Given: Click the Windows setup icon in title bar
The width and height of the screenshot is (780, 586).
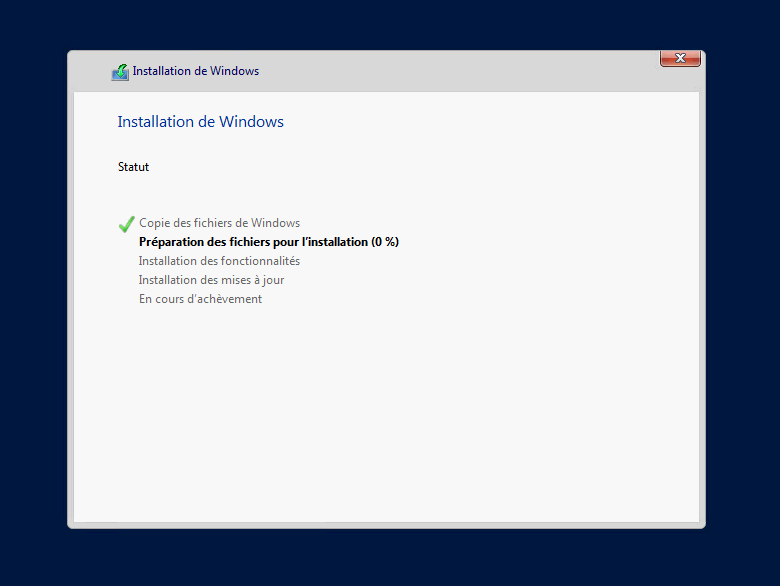Looking at the screenshot, I should click(x=120, y=72).
